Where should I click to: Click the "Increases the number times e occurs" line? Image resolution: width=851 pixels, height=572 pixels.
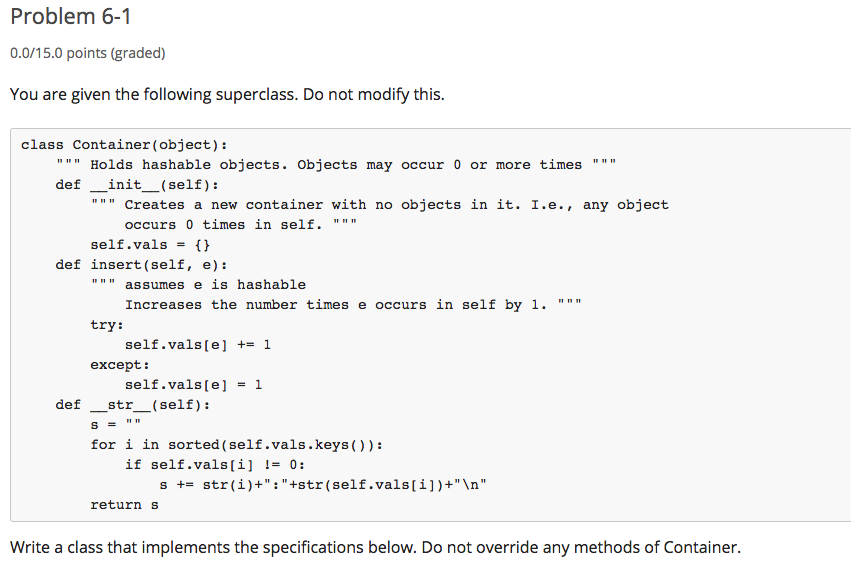click(x=353, y=305)
